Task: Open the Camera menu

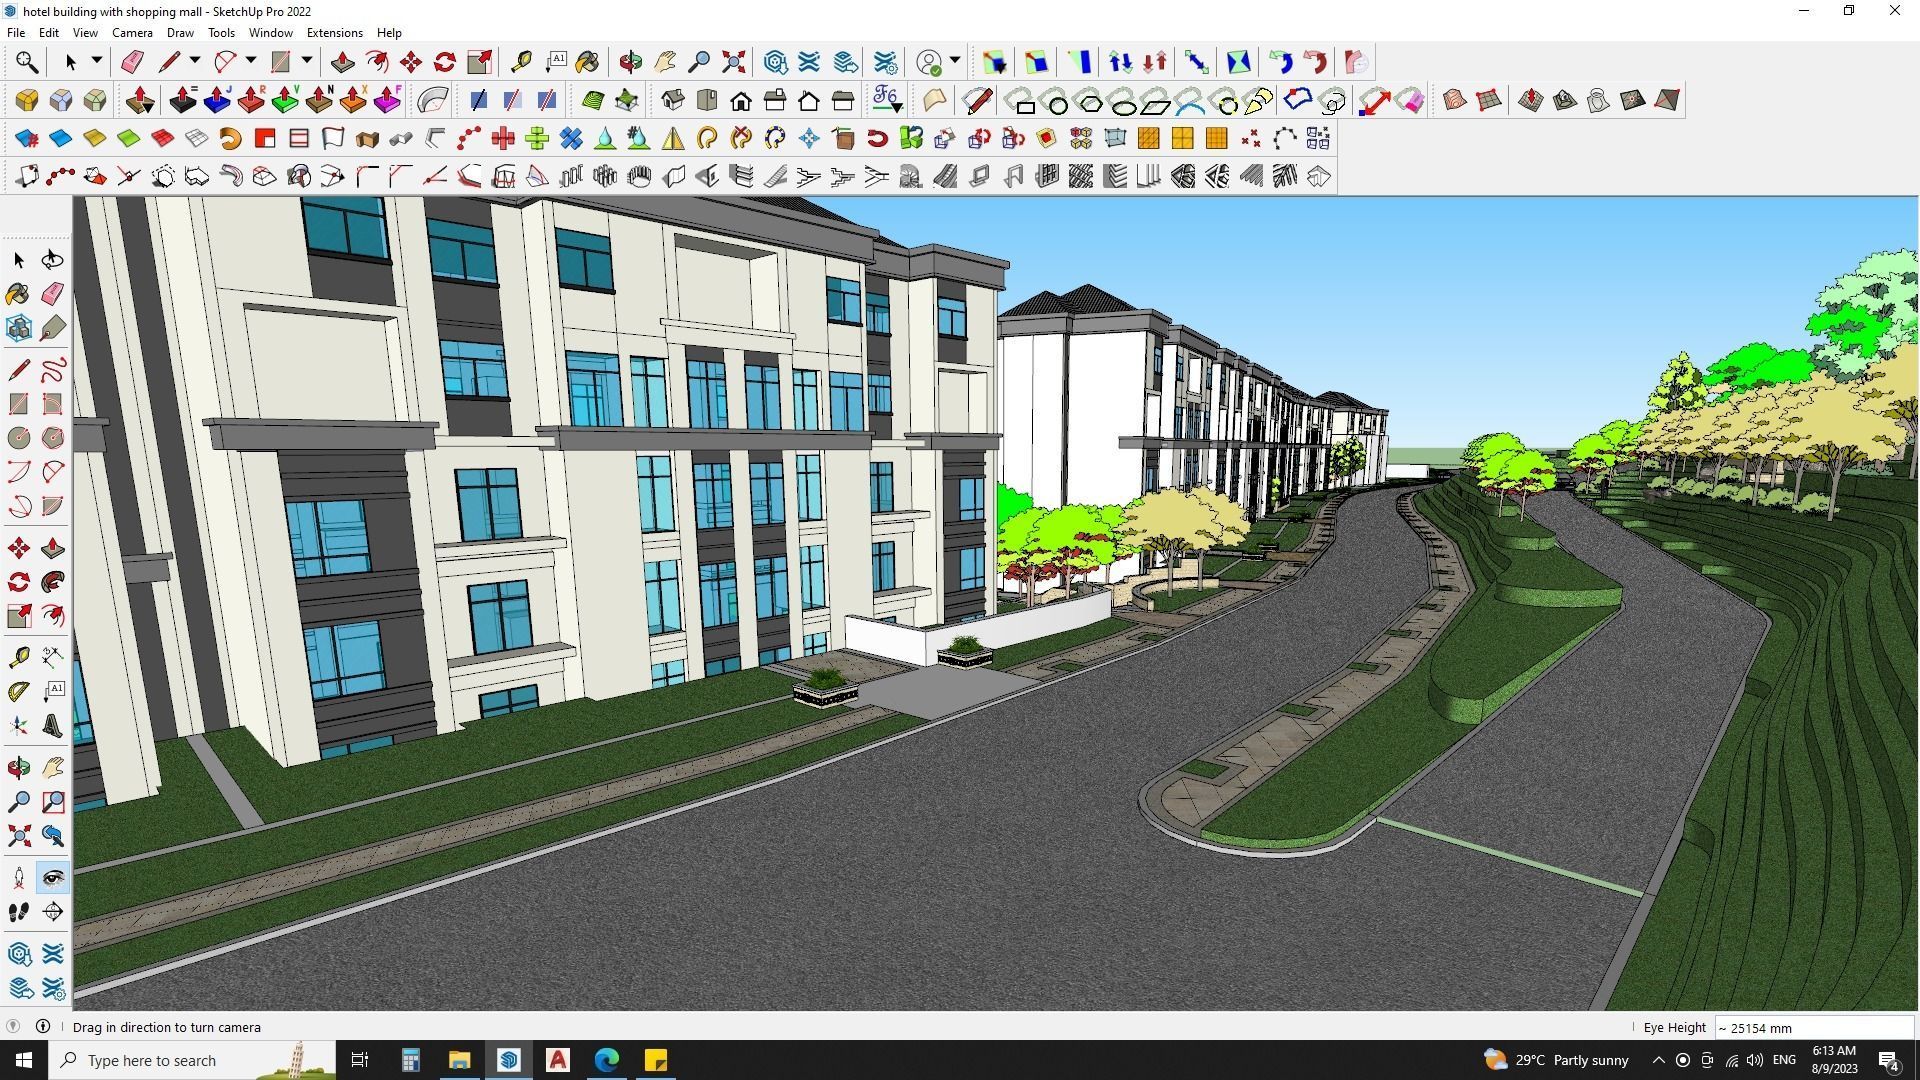Action: (132, 33)
